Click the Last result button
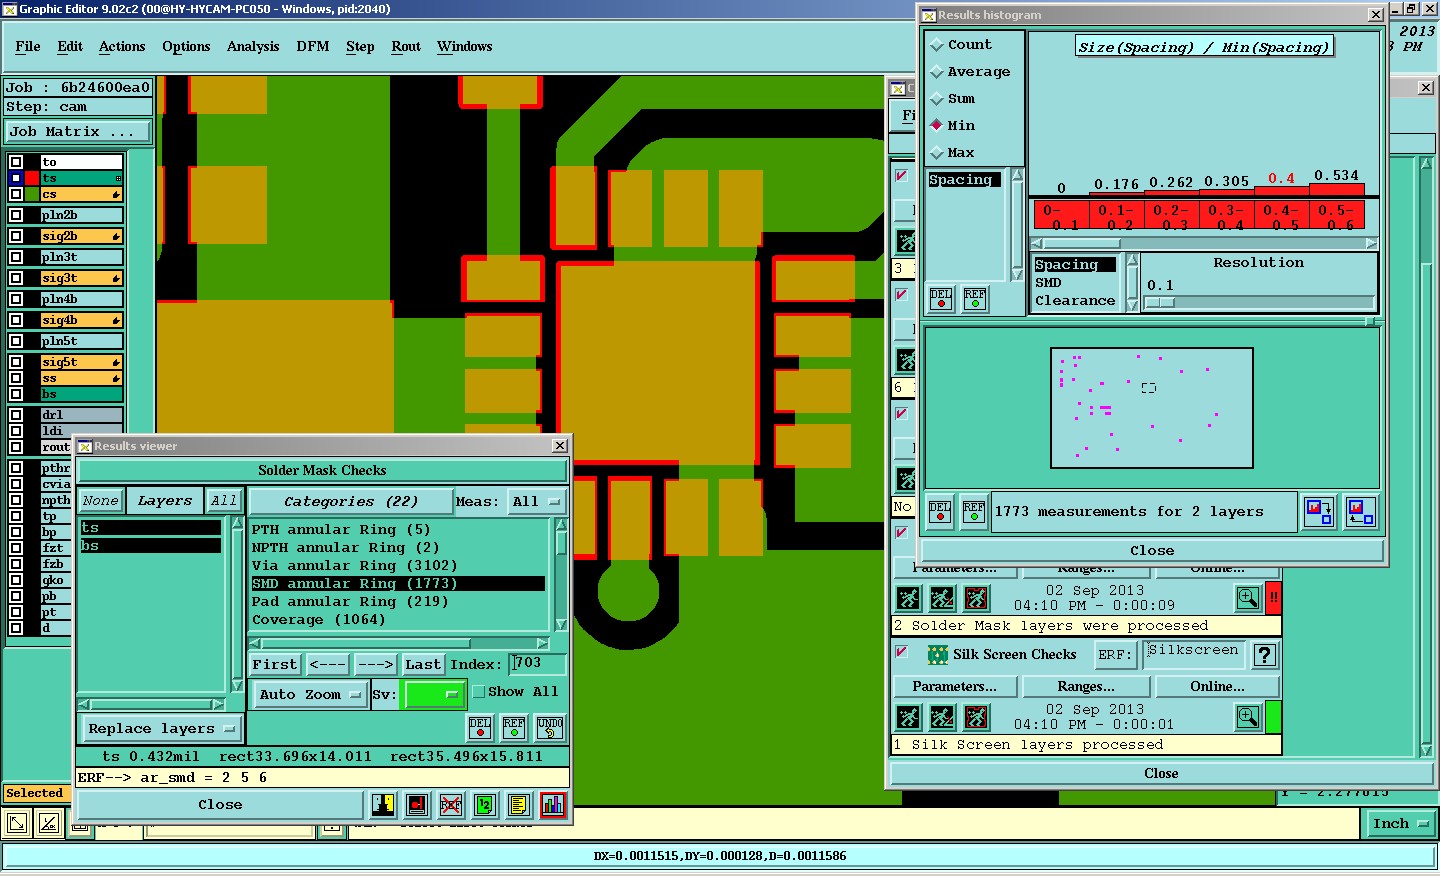This screenshot has height=876, width=1440. coord(423,665)
